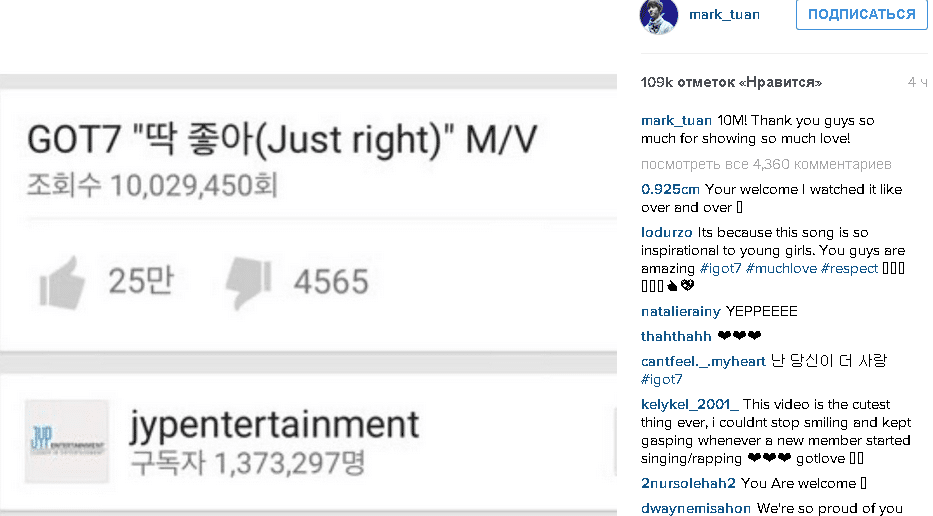The image size is (933, 516).
Task: Open cantfeel._.myheart's profile
Action: click(703, 361)
